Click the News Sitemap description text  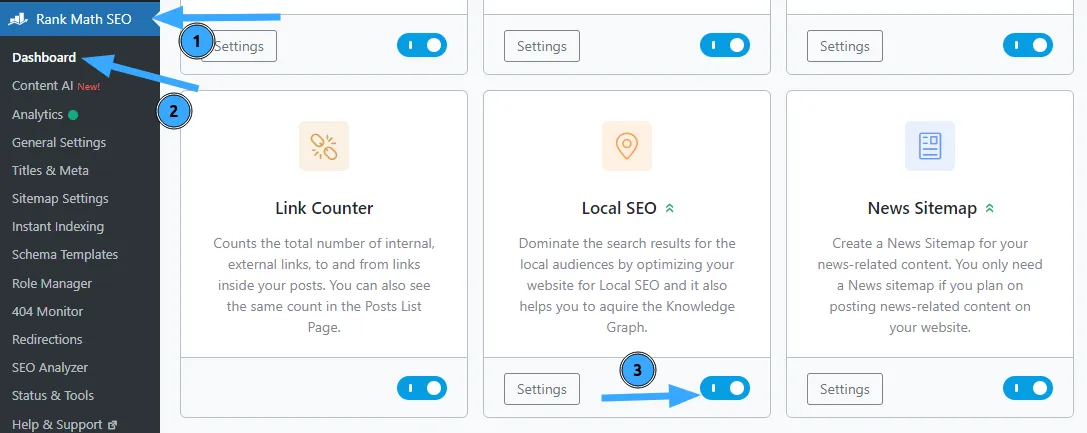pyautogui.click(x=930, y=285)
